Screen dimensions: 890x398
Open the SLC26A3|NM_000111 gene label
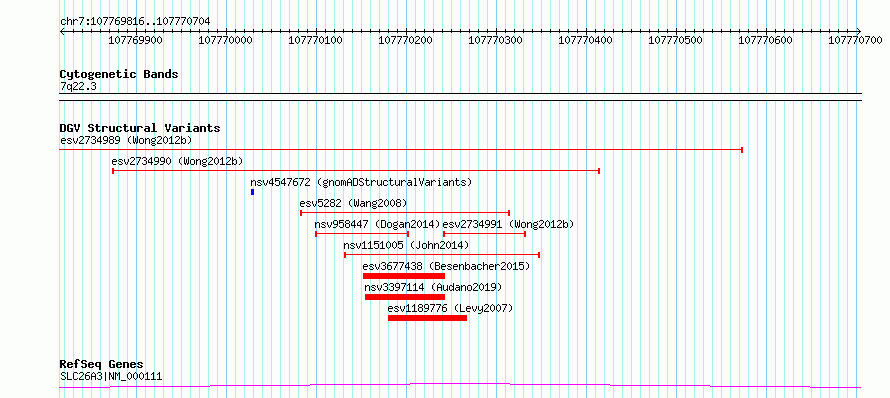point(111,376)
